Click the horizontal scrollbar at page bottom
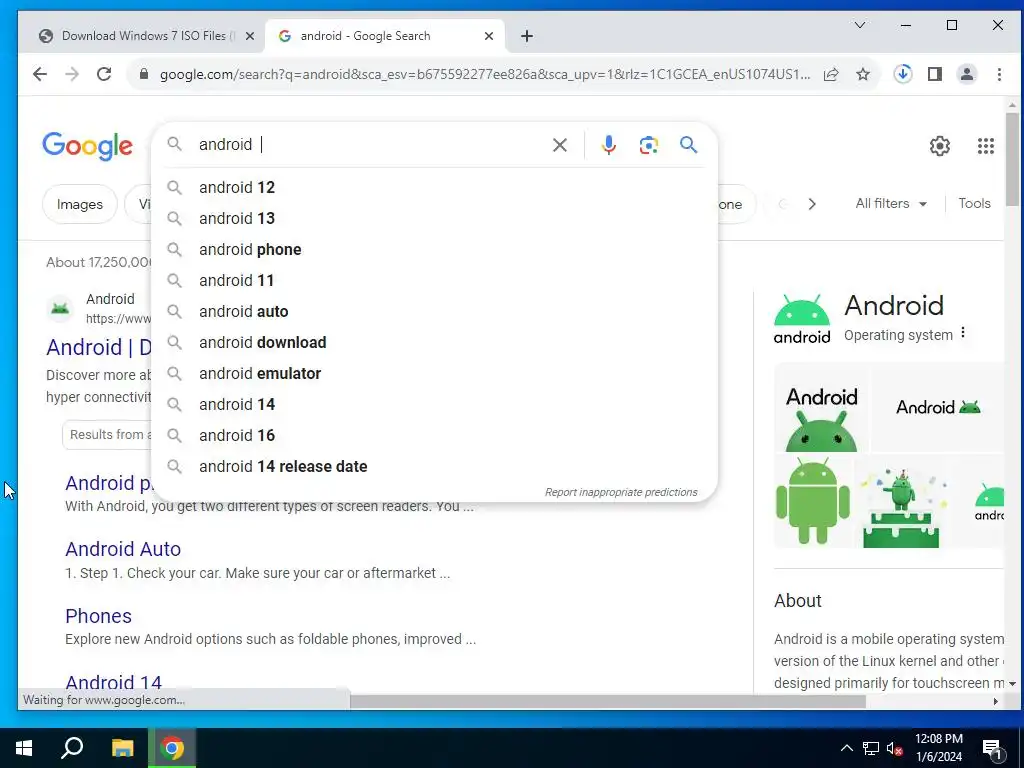The height and width of the screenshot is (768, 1024). [x=607, y=701]
